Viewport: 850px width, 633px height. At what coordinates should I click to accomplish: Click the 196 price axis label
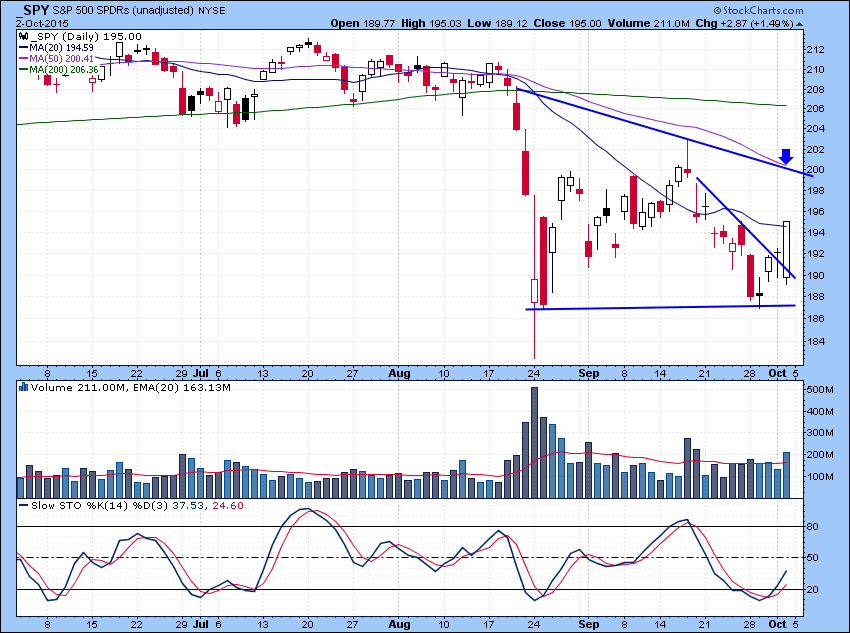(816, 211)
